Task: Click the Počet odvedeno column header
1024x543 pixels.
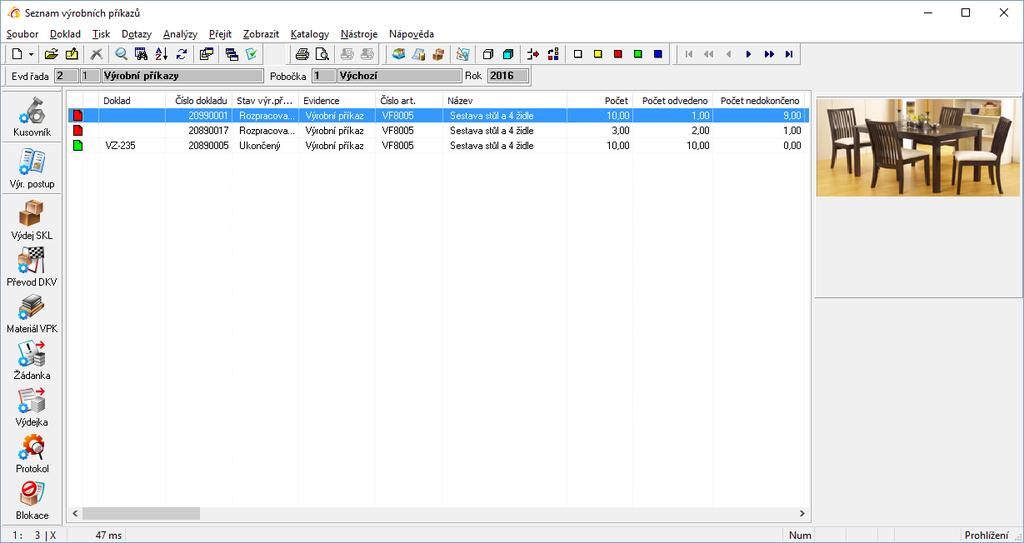Action: click(673, 101)
